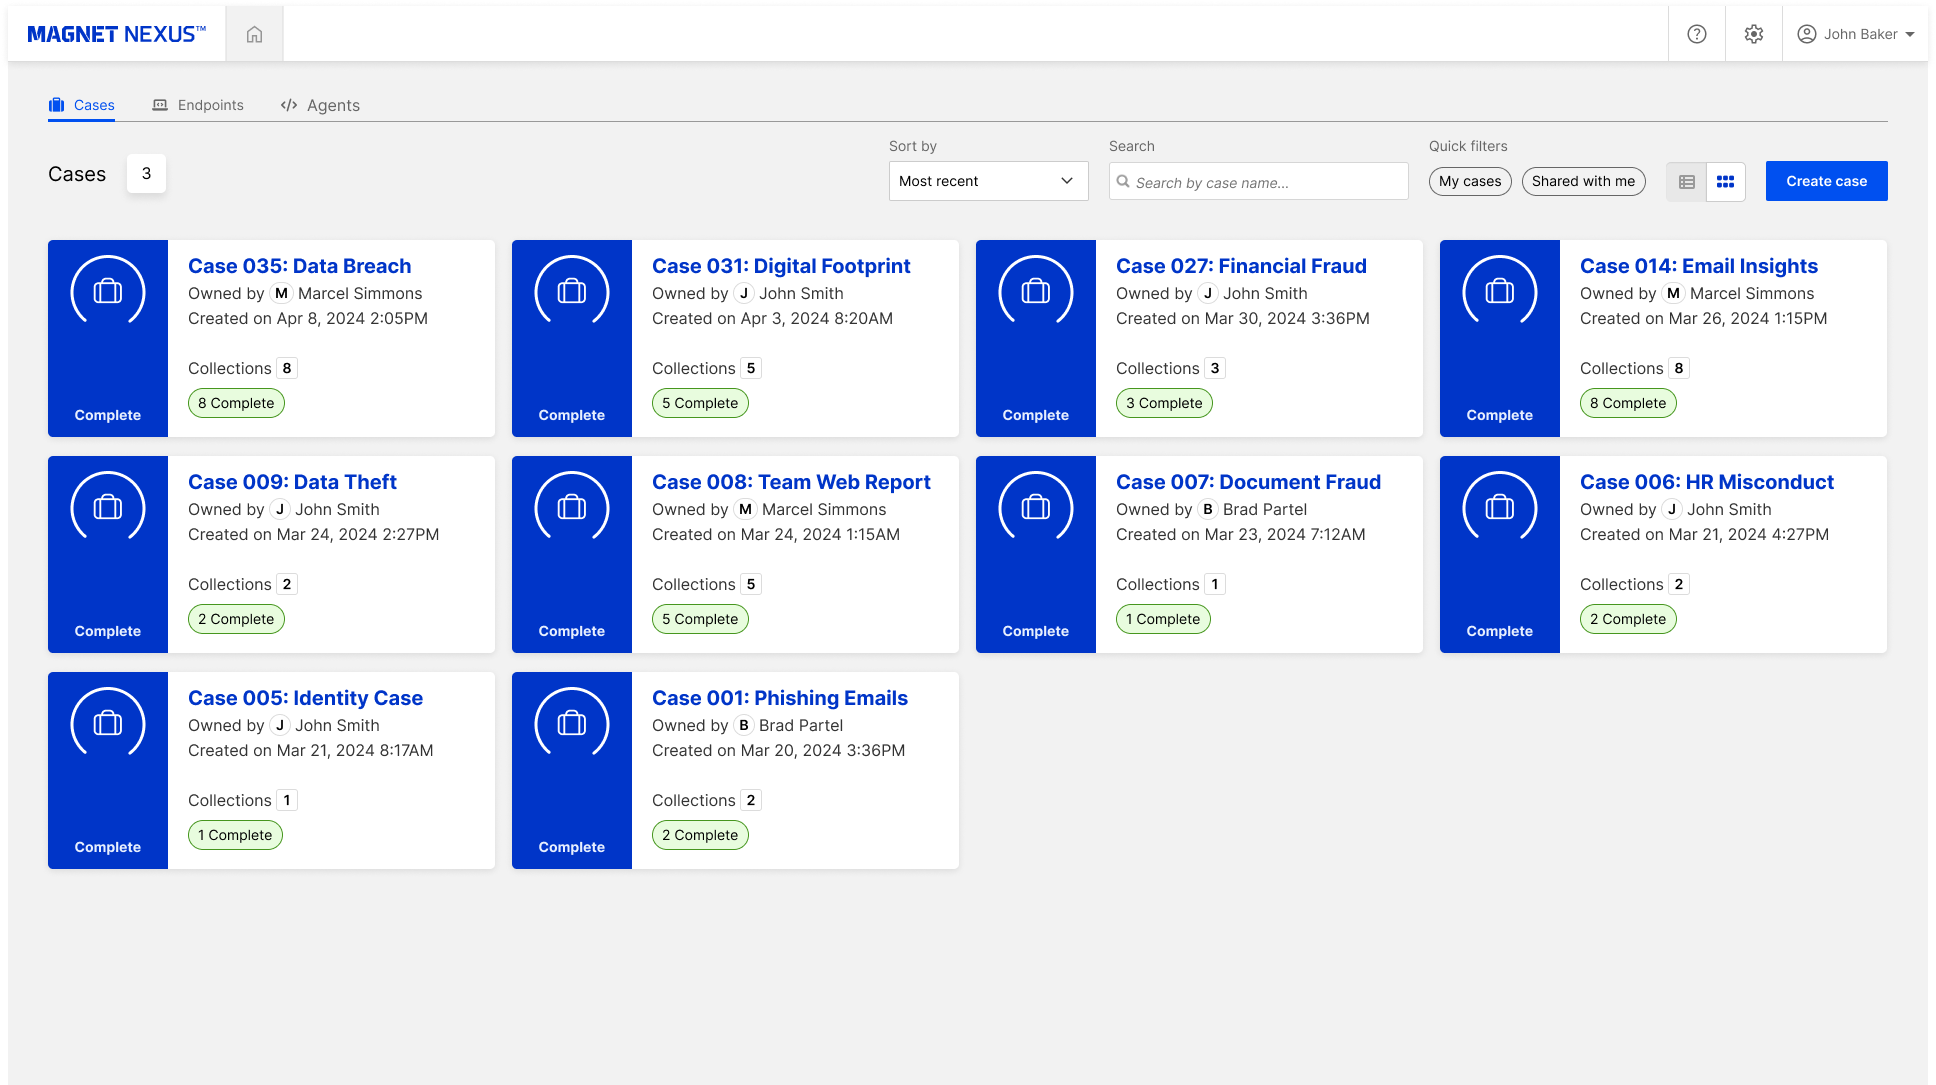Open the help question mark icon
1936x1085 pixels.
coord(1697,34)
